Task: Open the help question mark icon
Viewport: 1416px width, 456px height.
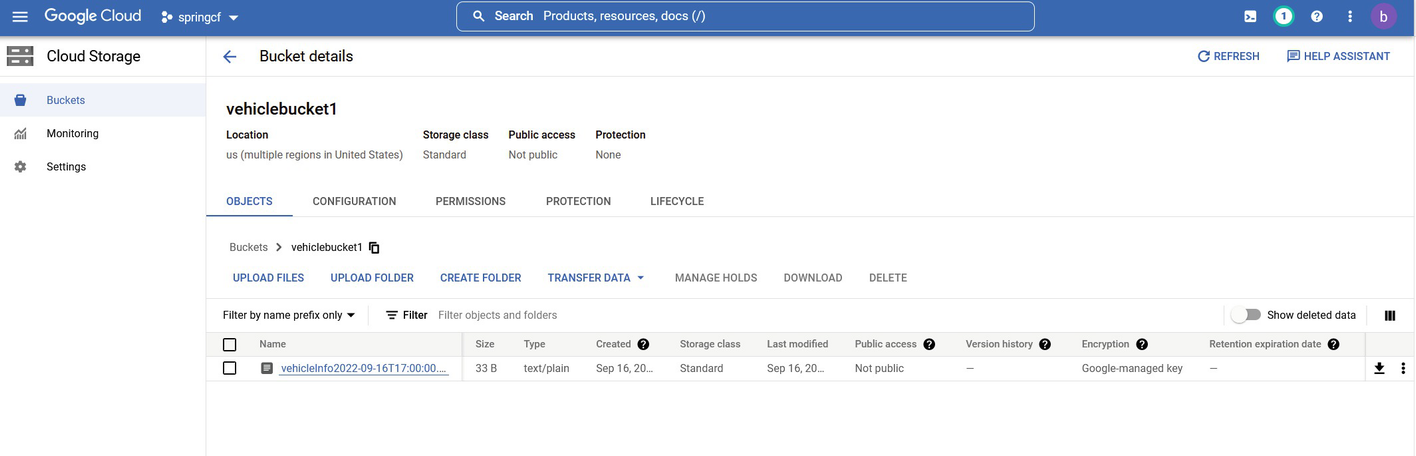Action: click(1316, 17)
